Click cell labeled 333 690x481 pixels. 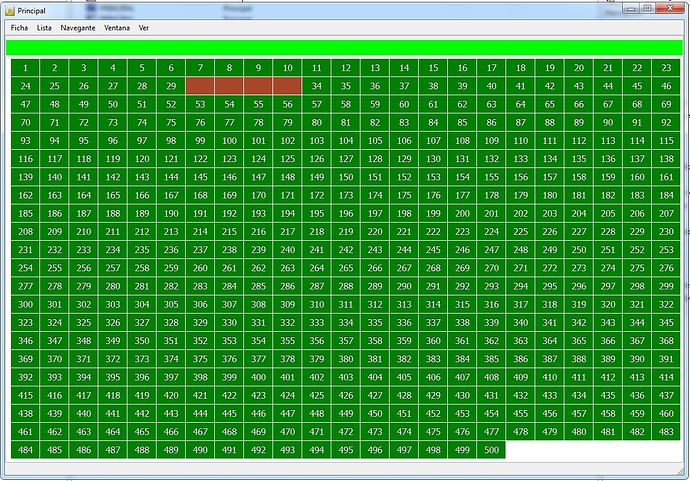click(x=316, y=323)
